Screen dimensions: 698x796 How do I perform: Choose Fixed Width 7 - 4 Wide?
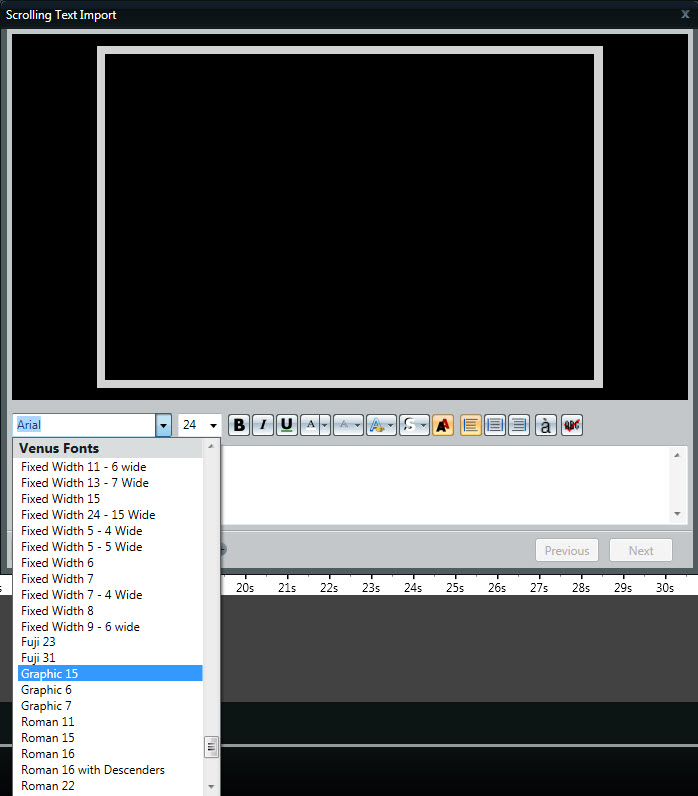(x=110, y=594)
